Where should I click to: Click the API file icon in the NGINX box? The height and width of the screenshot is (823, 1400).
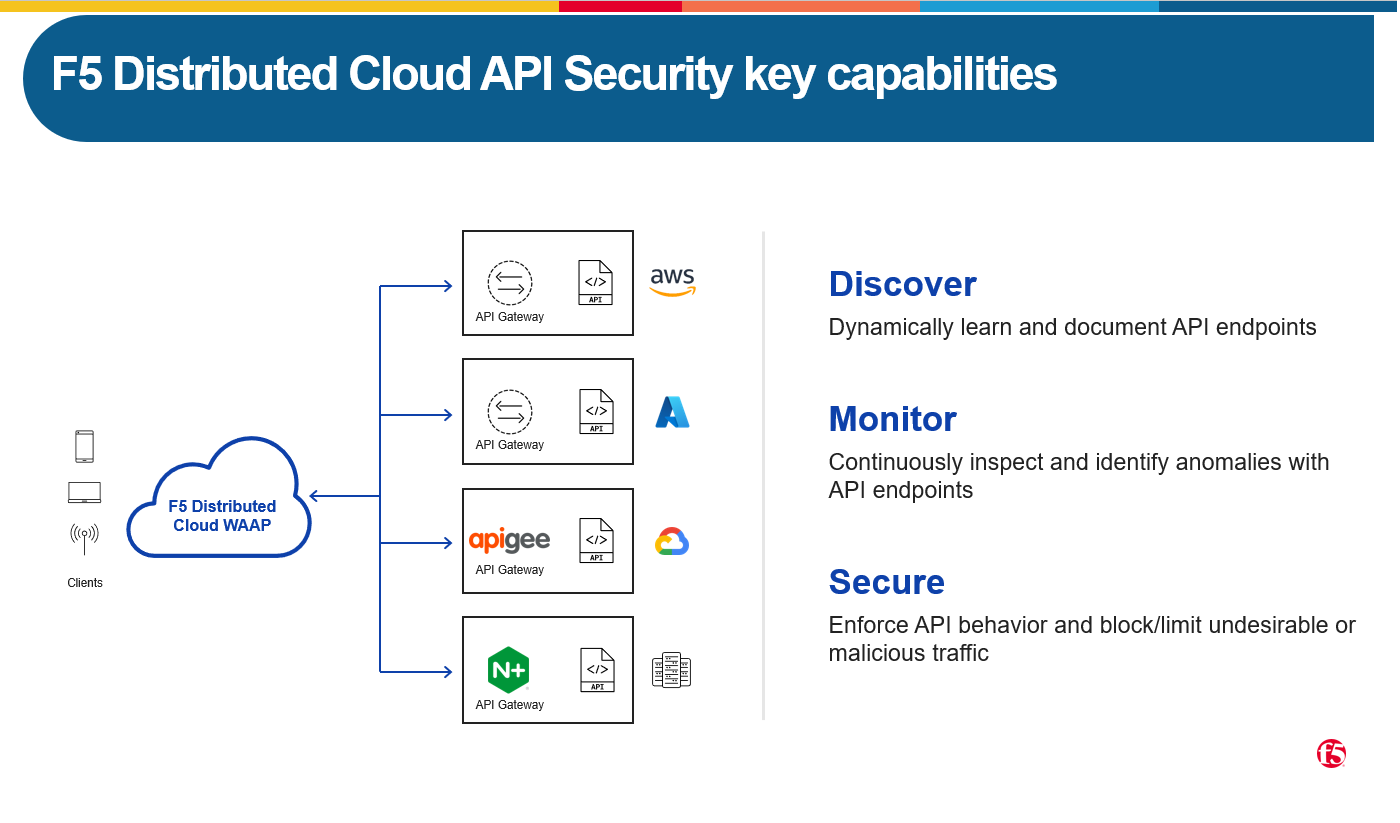tap(597, 670)
